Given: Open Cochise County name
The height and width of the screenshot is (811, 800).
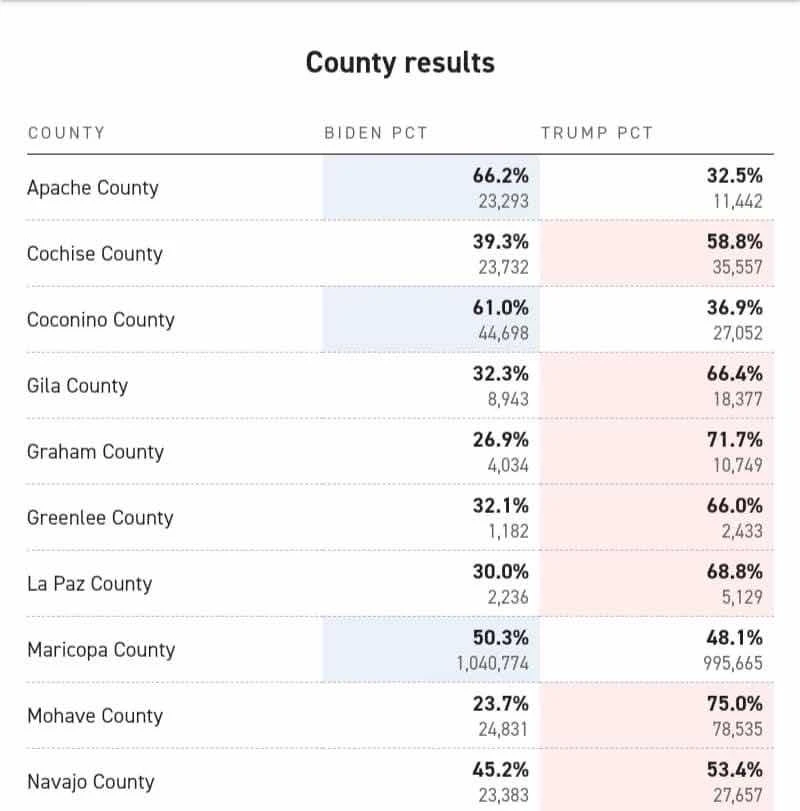Looking at the screenshot, I should (95, 254).
